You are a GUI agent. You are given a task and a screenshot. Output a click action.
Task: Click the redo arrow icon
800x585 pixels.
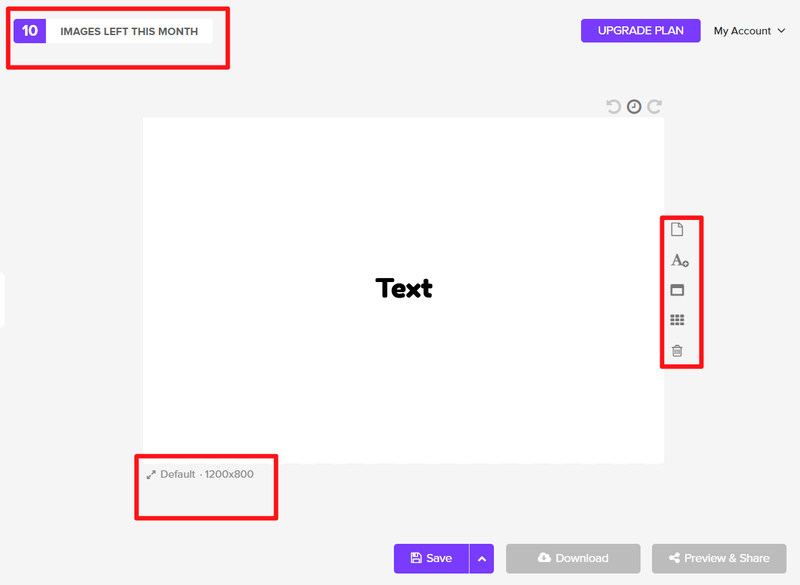[654, 107]
